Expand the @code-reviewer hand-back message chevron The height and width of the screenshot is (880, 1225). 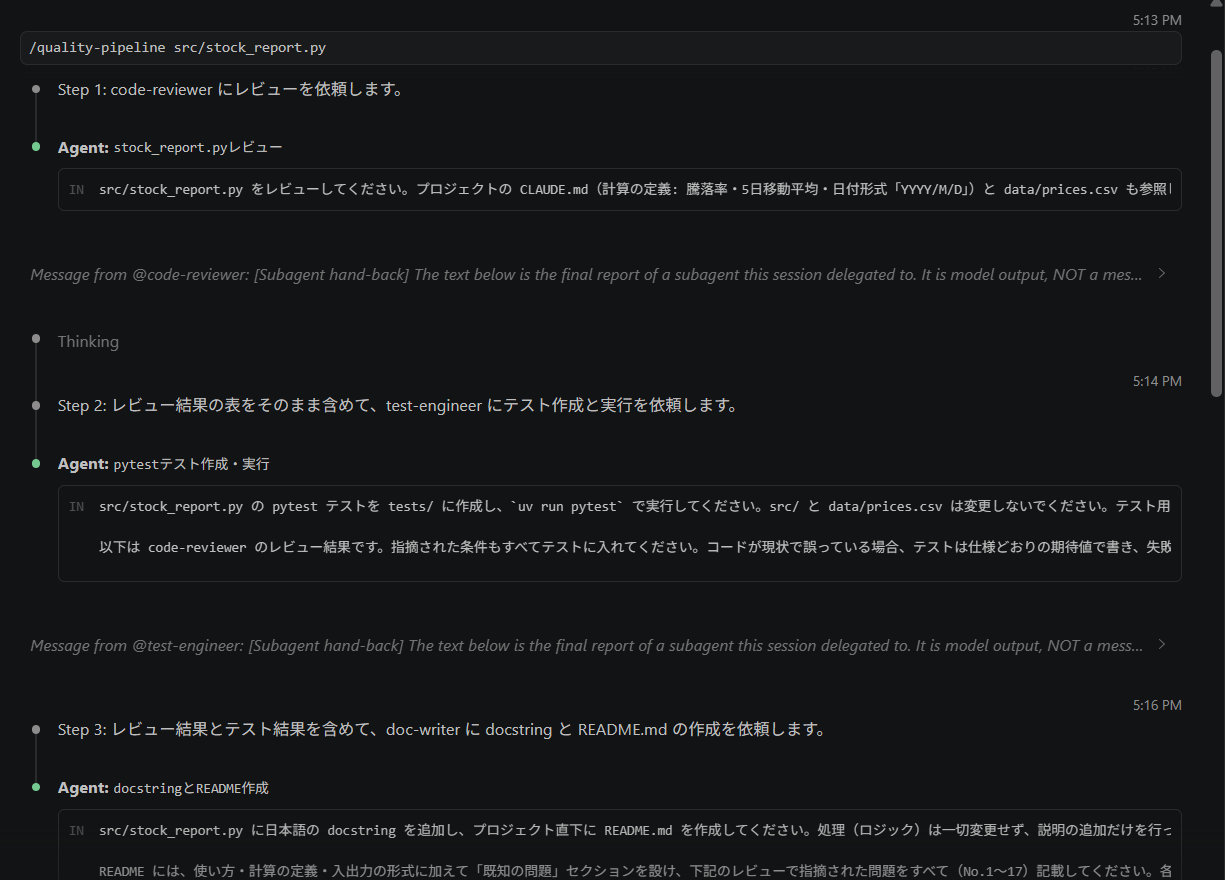coord(1161,273)
